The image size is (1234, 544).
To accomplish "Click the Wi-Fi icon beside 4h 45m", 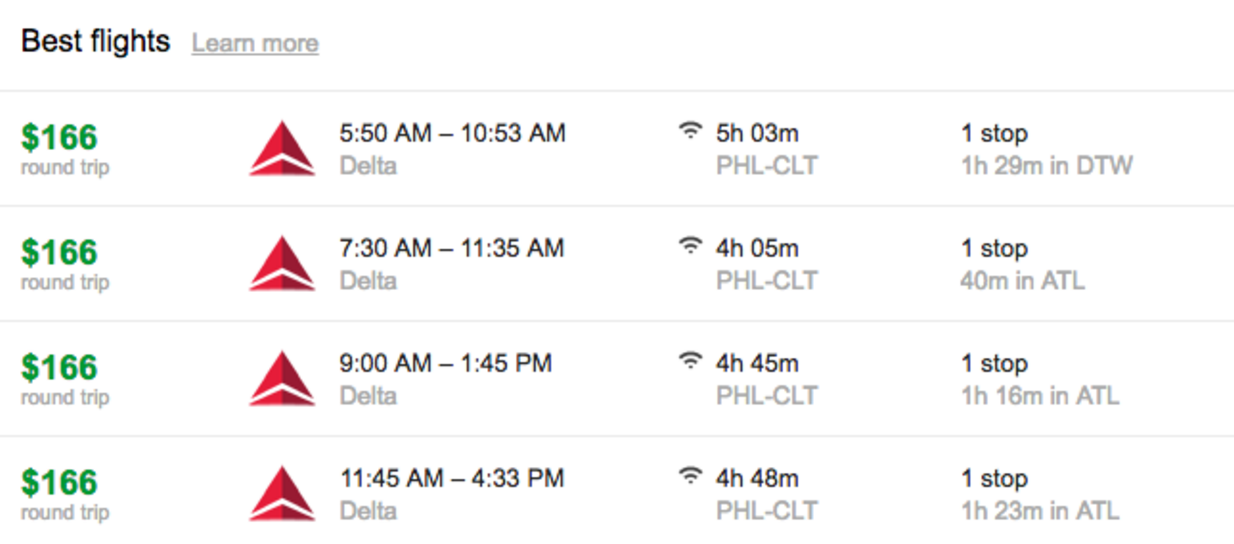I will (690, 361).
